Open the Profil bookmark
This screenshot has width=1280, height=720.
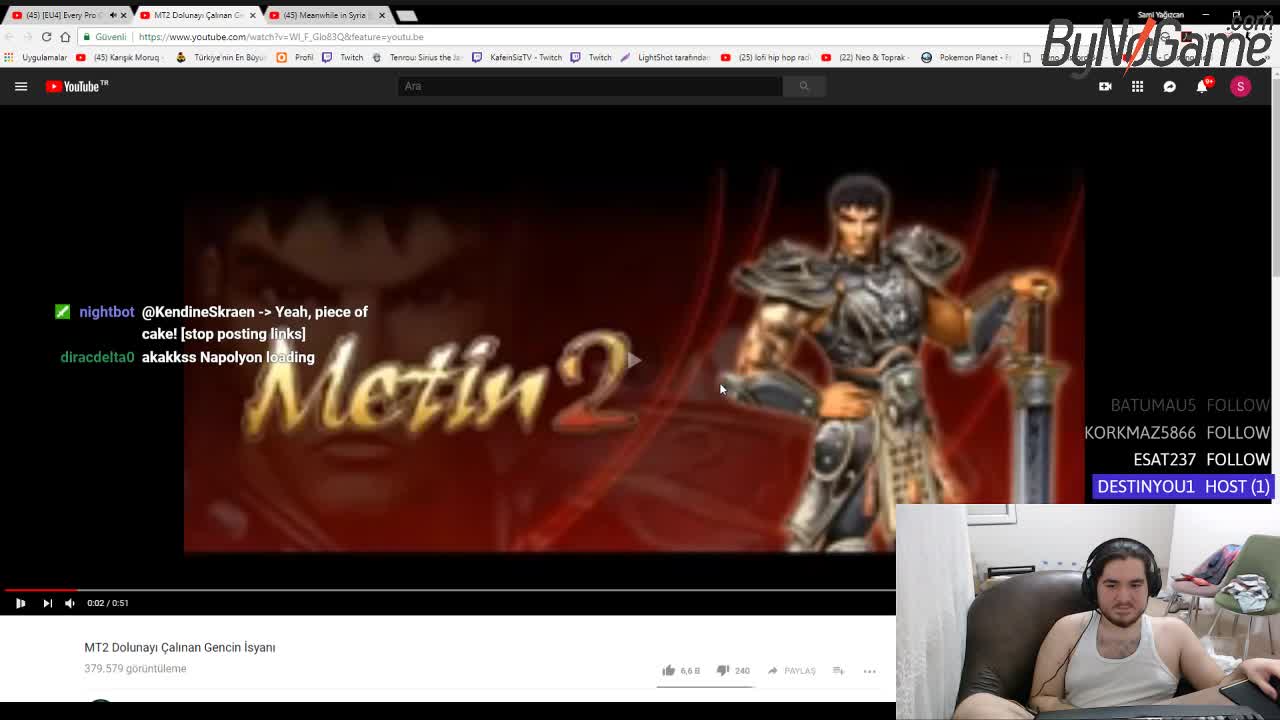pos(296,57)
